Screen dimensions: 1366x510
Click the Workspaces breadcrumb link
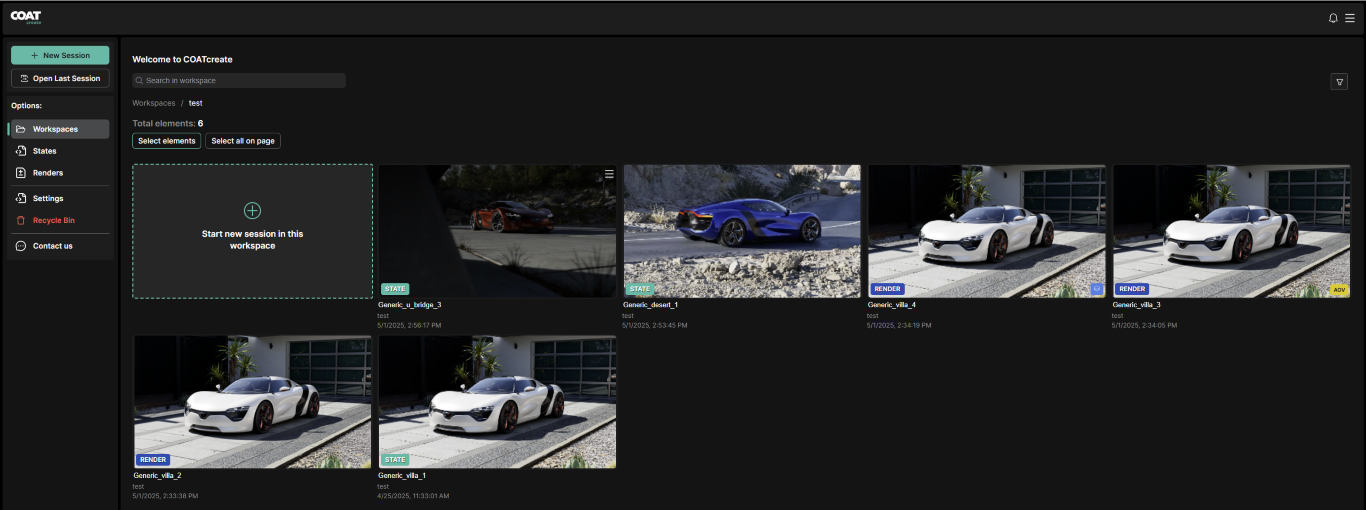(x=153, y=103)
